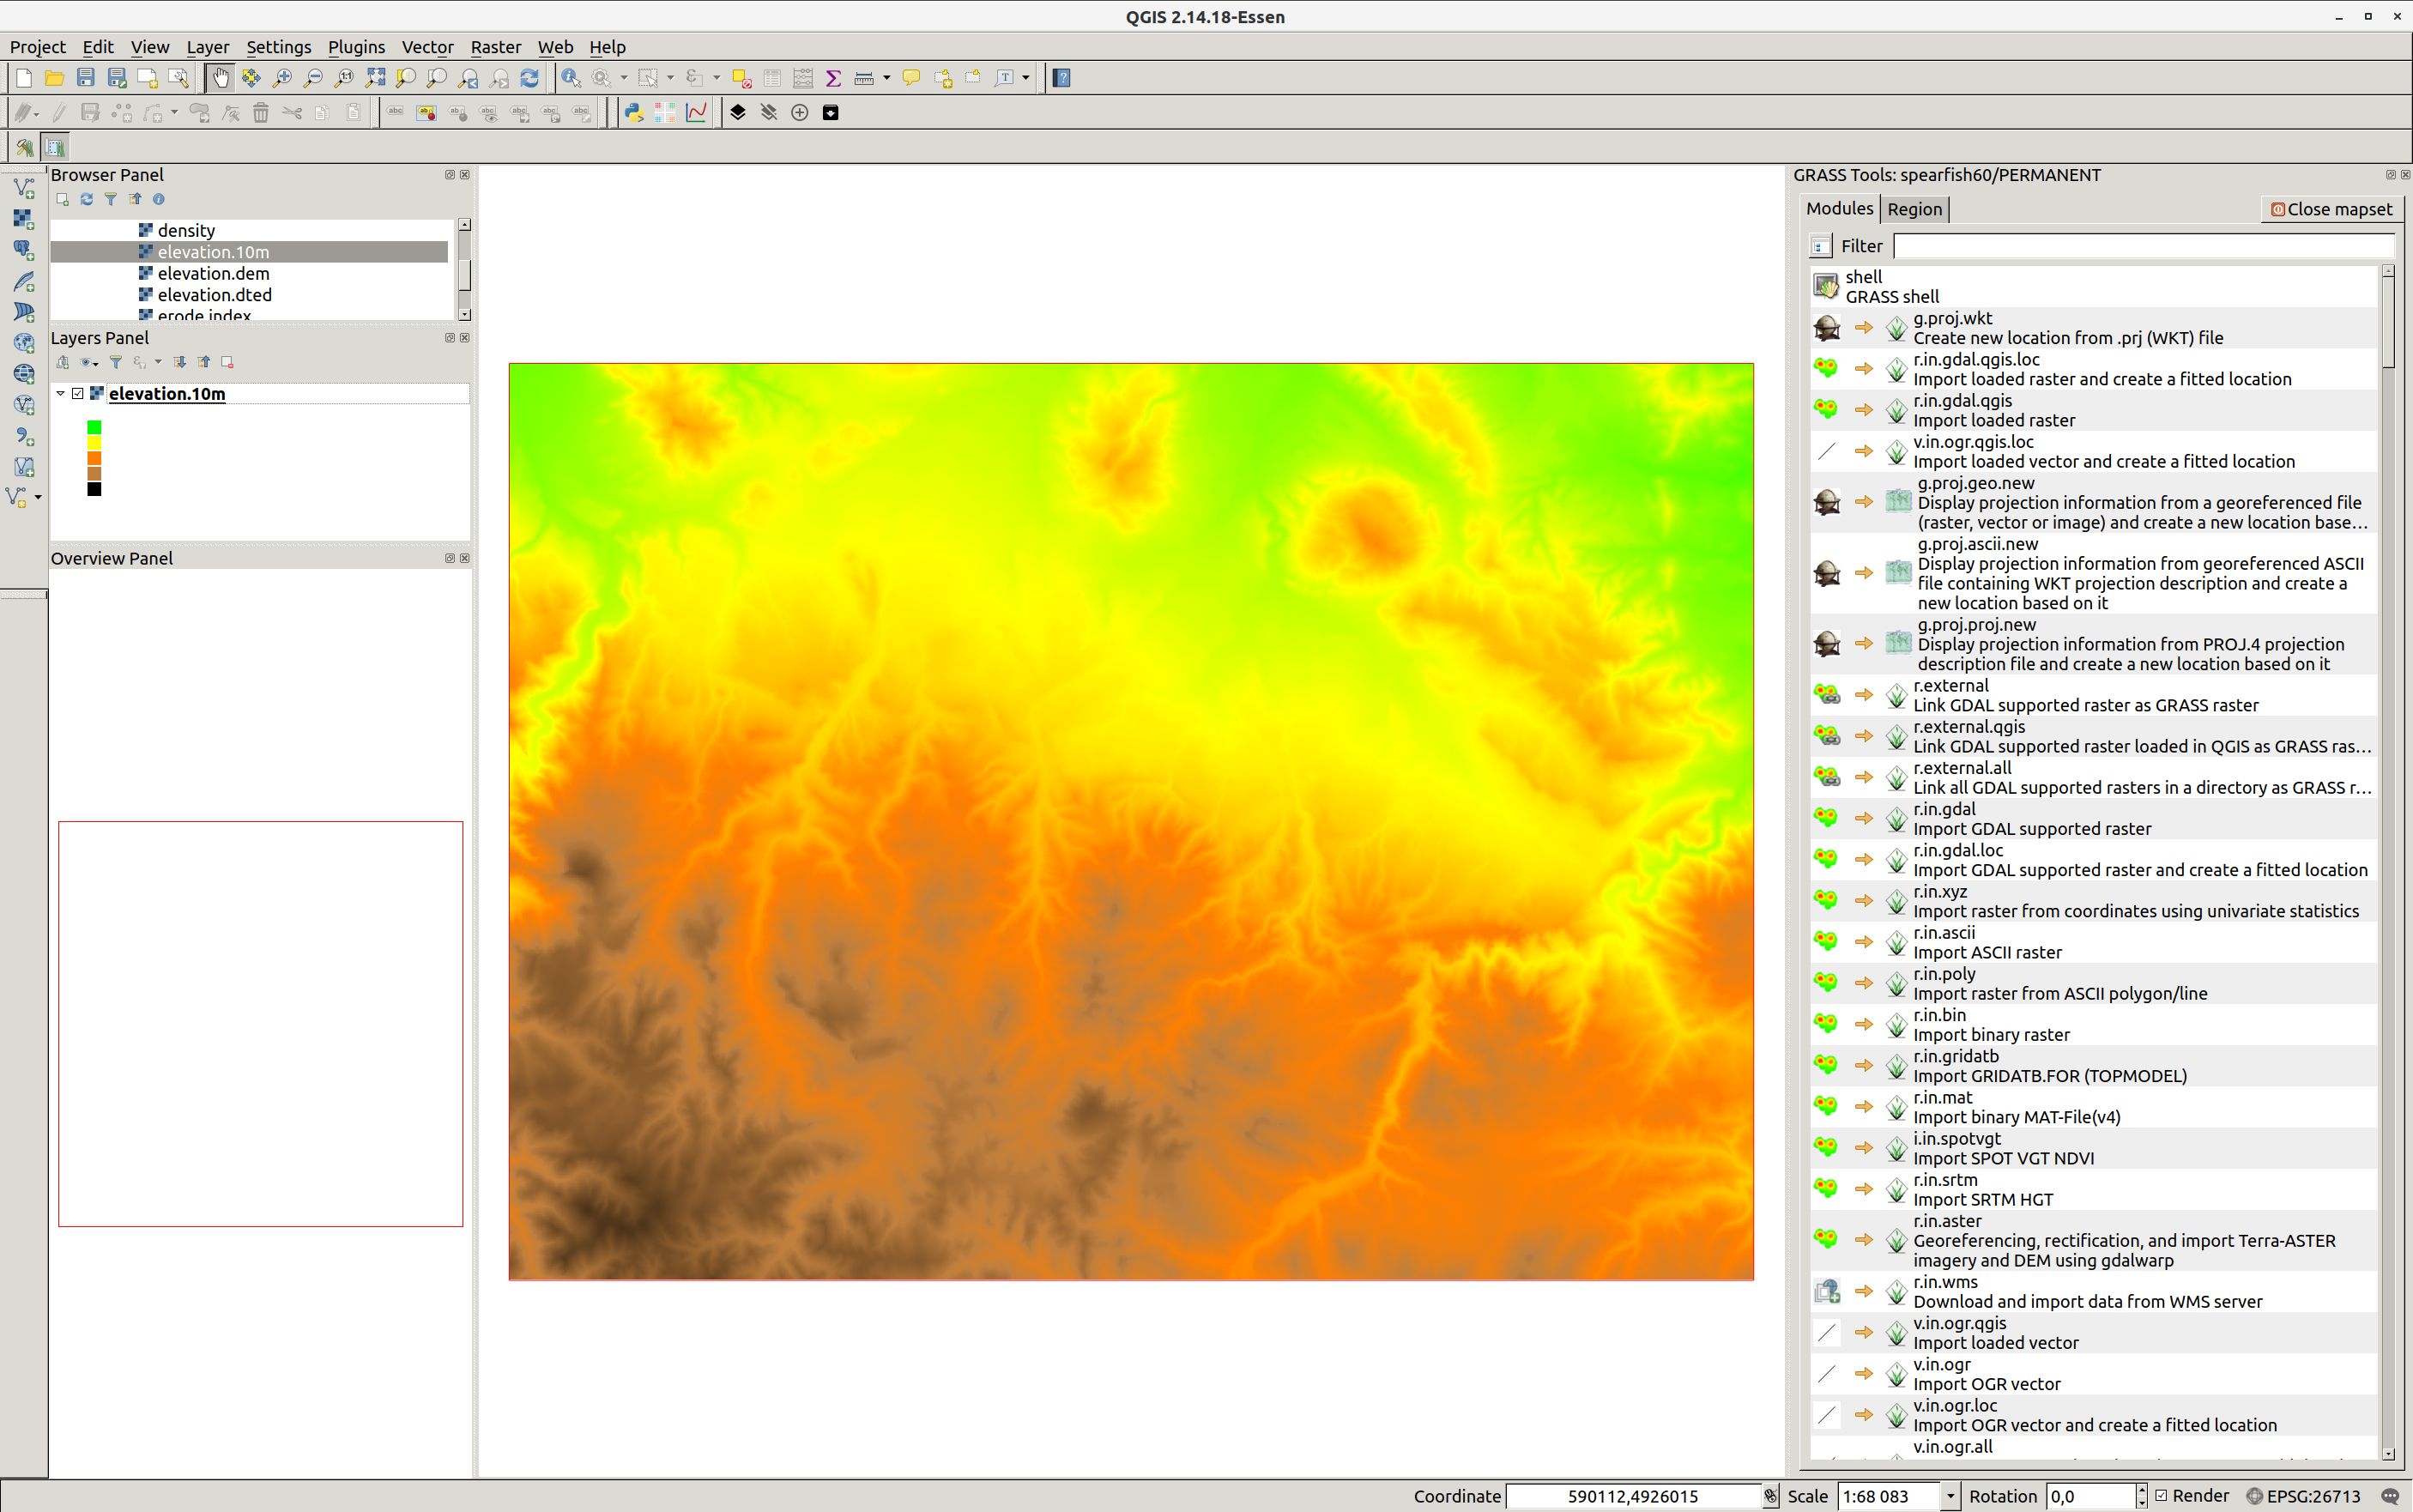Collapse the elevation.10m layer legend
2413x1512 pixels.
(x=60, y=393)
